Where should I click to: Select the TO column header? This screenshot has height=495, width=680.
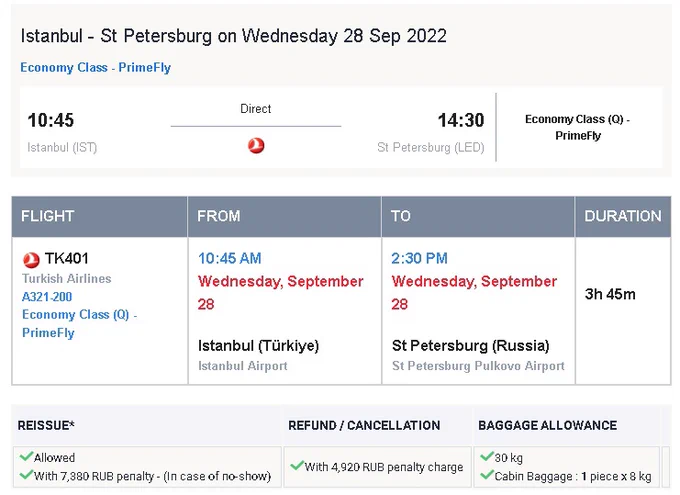coord(478,216)
